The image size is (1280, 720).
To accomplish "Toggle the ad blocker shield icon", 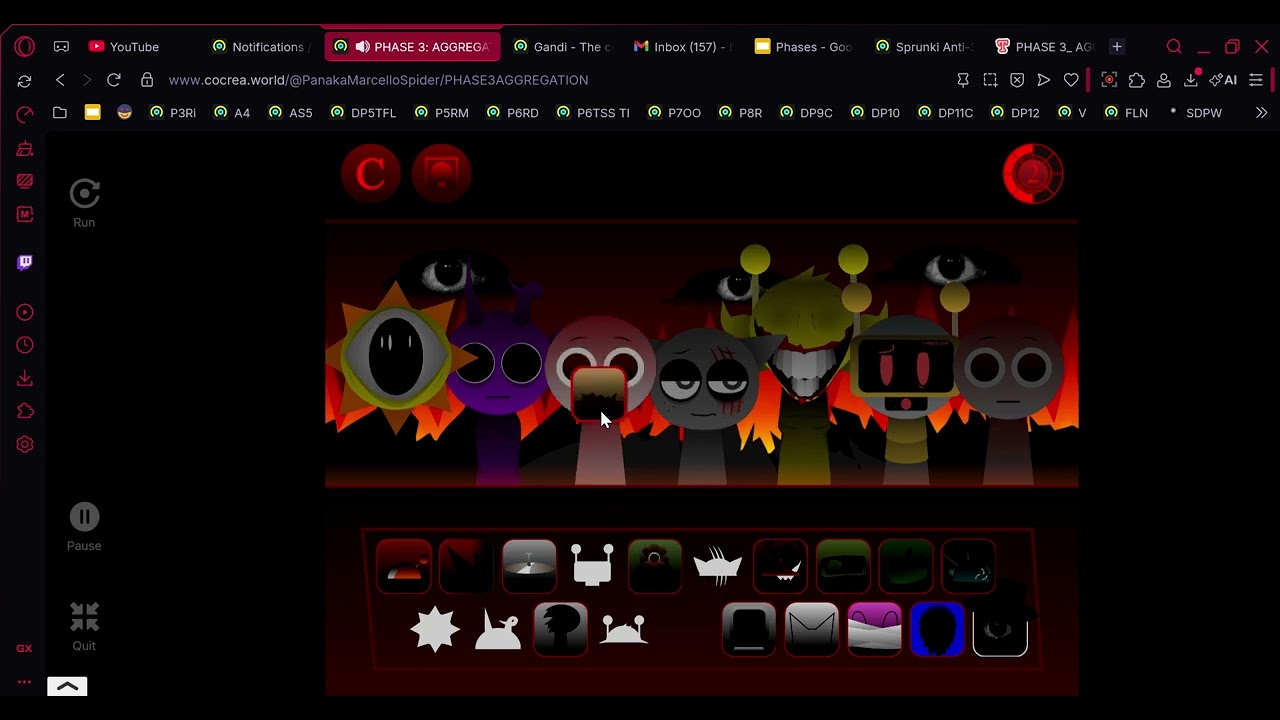I will point(1017,80).
